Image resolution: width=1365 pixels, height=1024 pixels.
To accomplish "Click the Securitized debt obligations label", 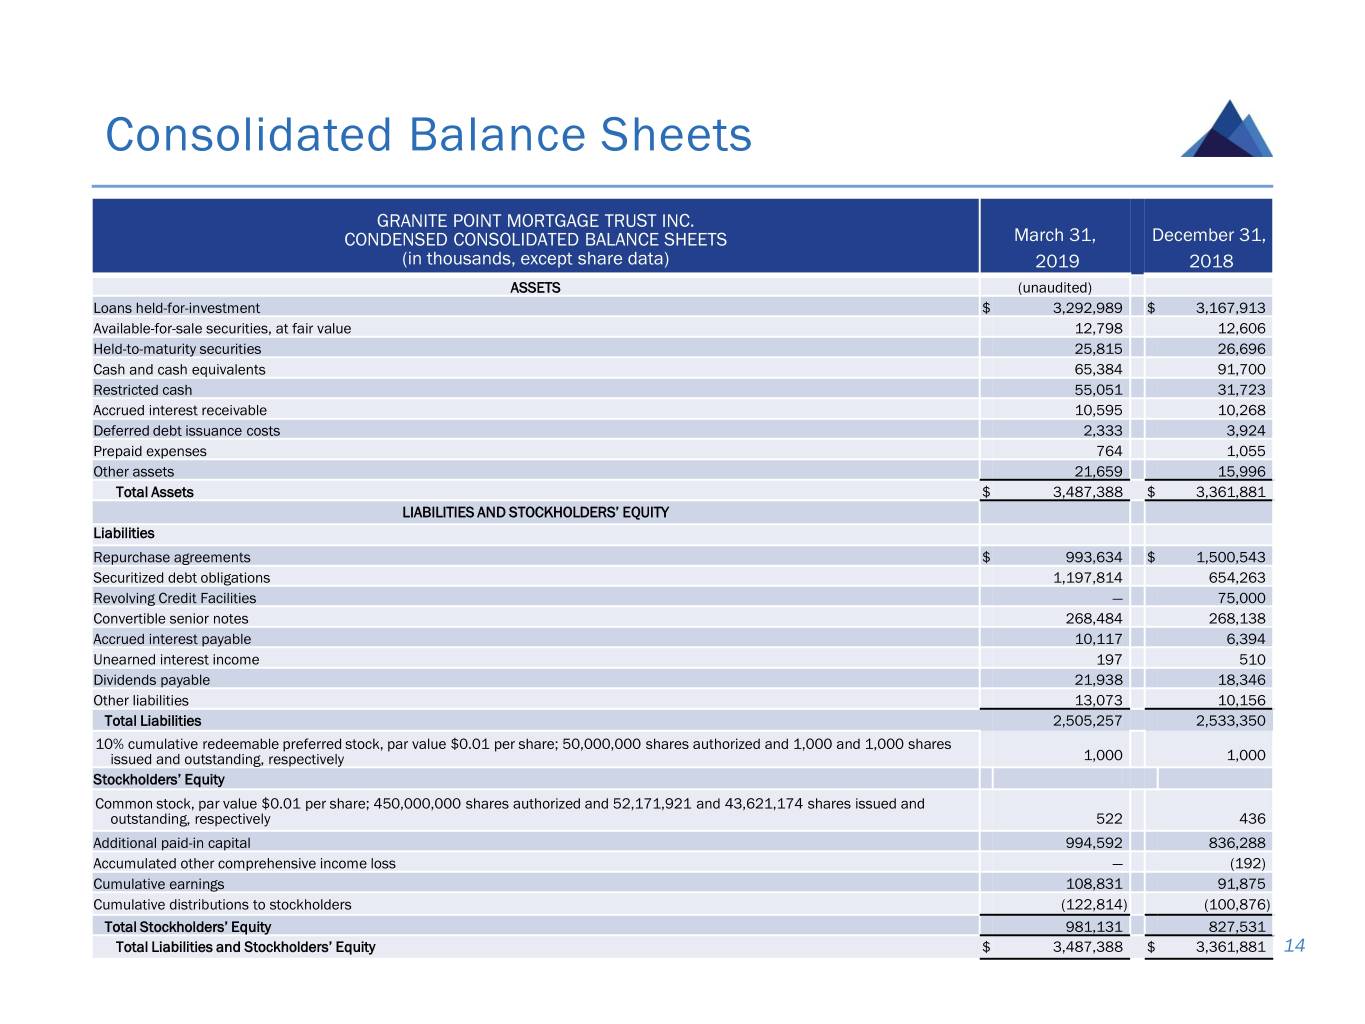I will 181,578.
